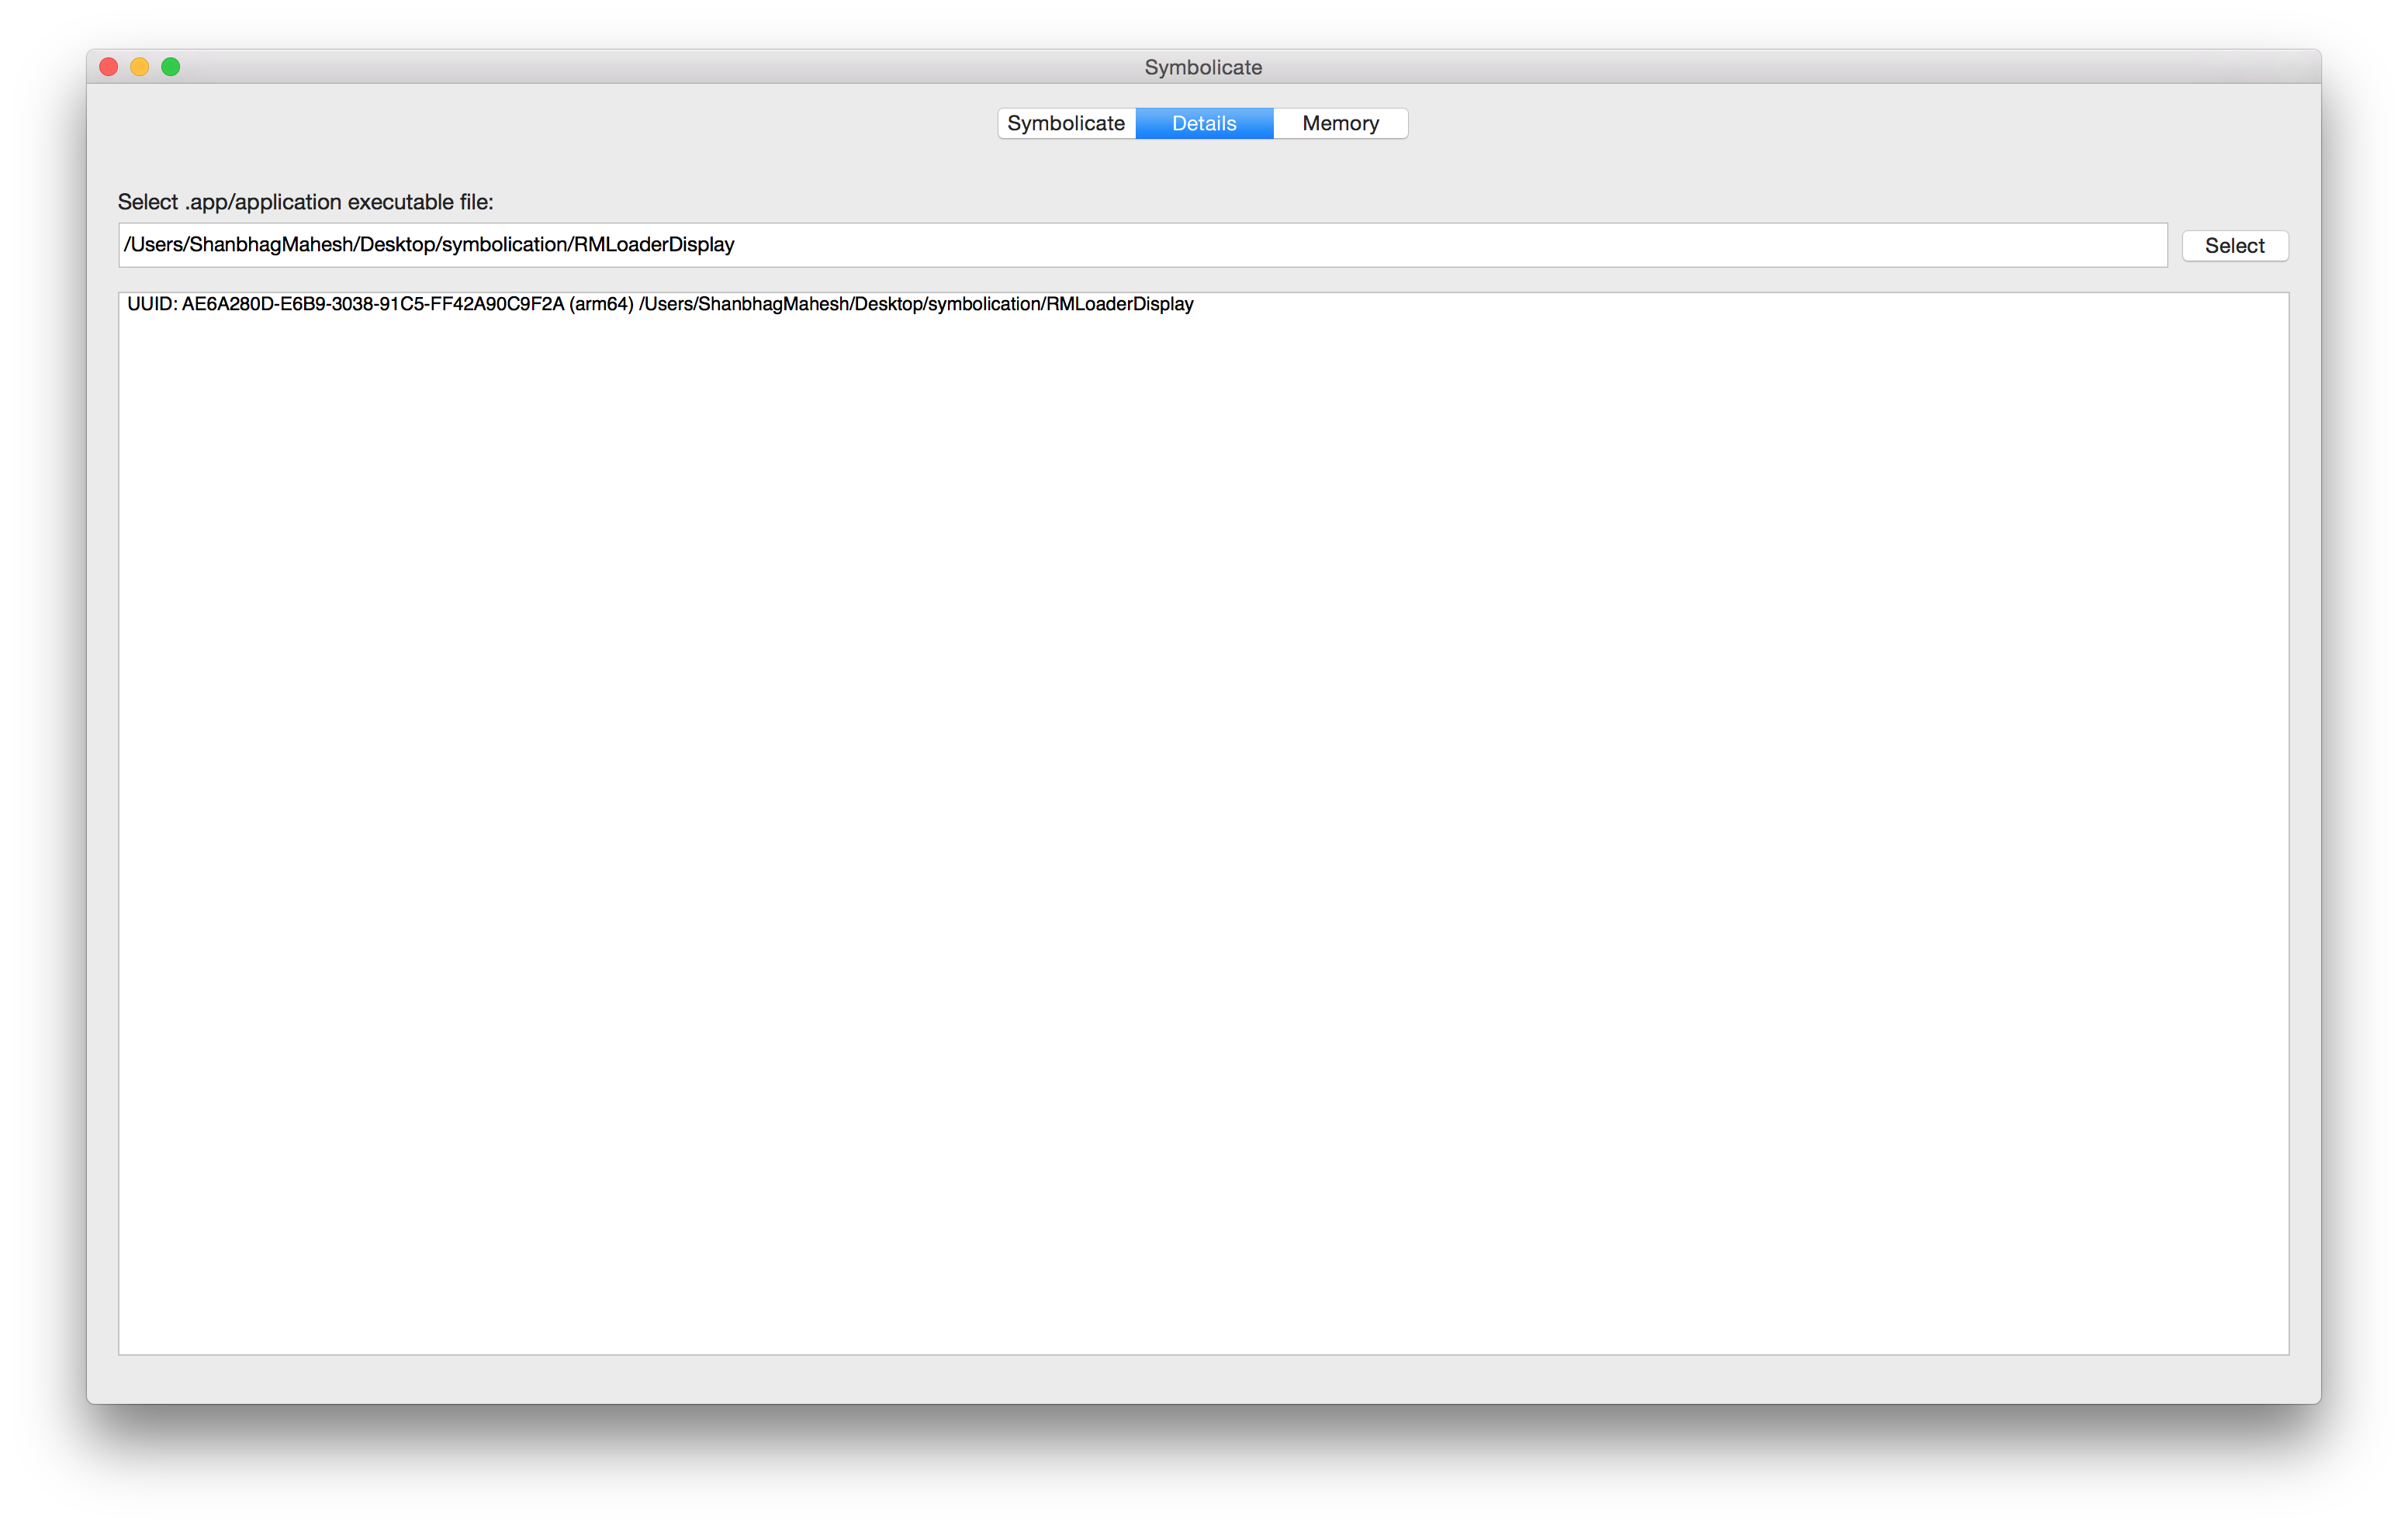Click 'Desktop' folder name in path field

click(x=397, y=245)
